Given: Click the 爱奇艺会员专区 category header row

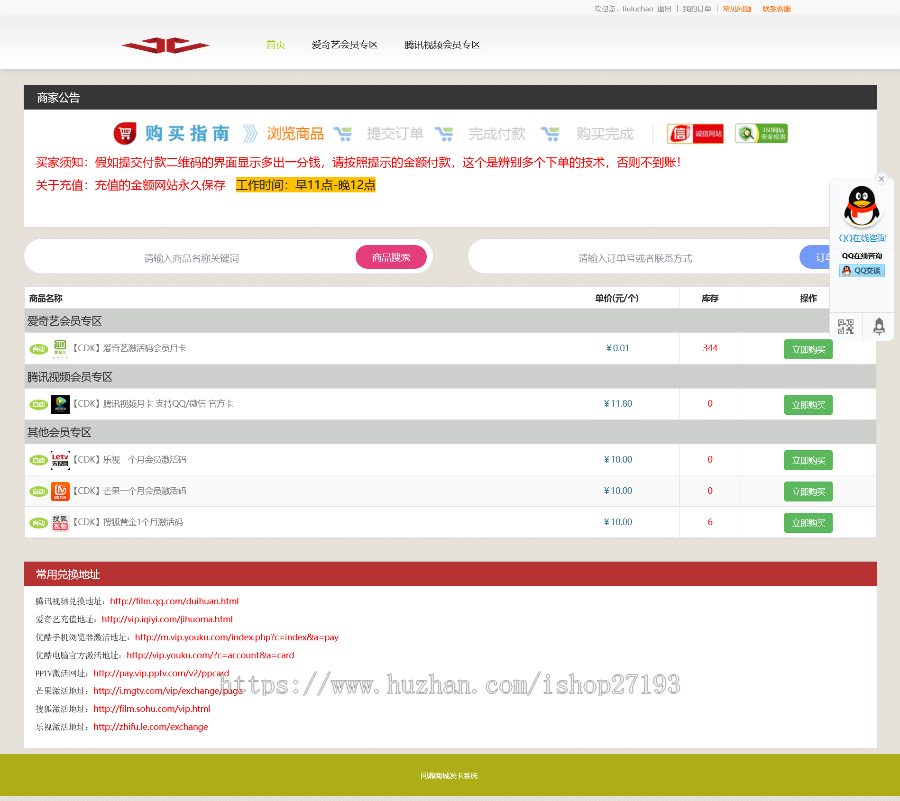Looking at the screenshot, I should pyautogui.click(x=450, y=321).
